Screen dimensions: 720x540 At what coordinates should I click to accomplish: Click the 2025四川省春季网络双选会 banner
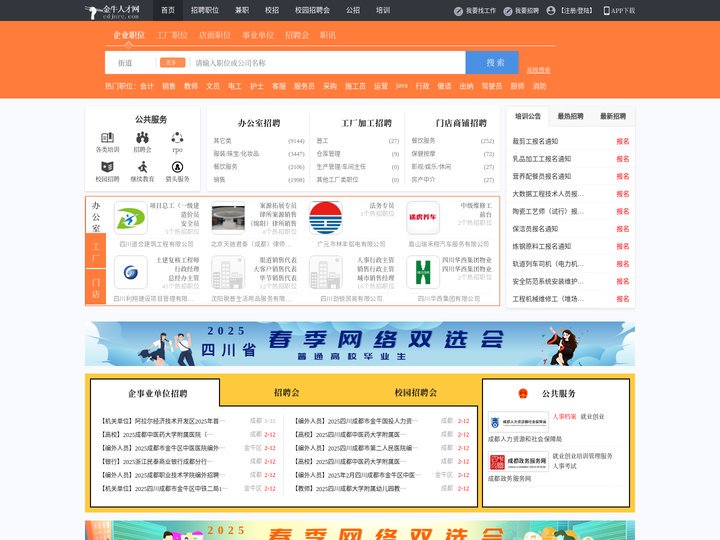[x=360, y=343]
